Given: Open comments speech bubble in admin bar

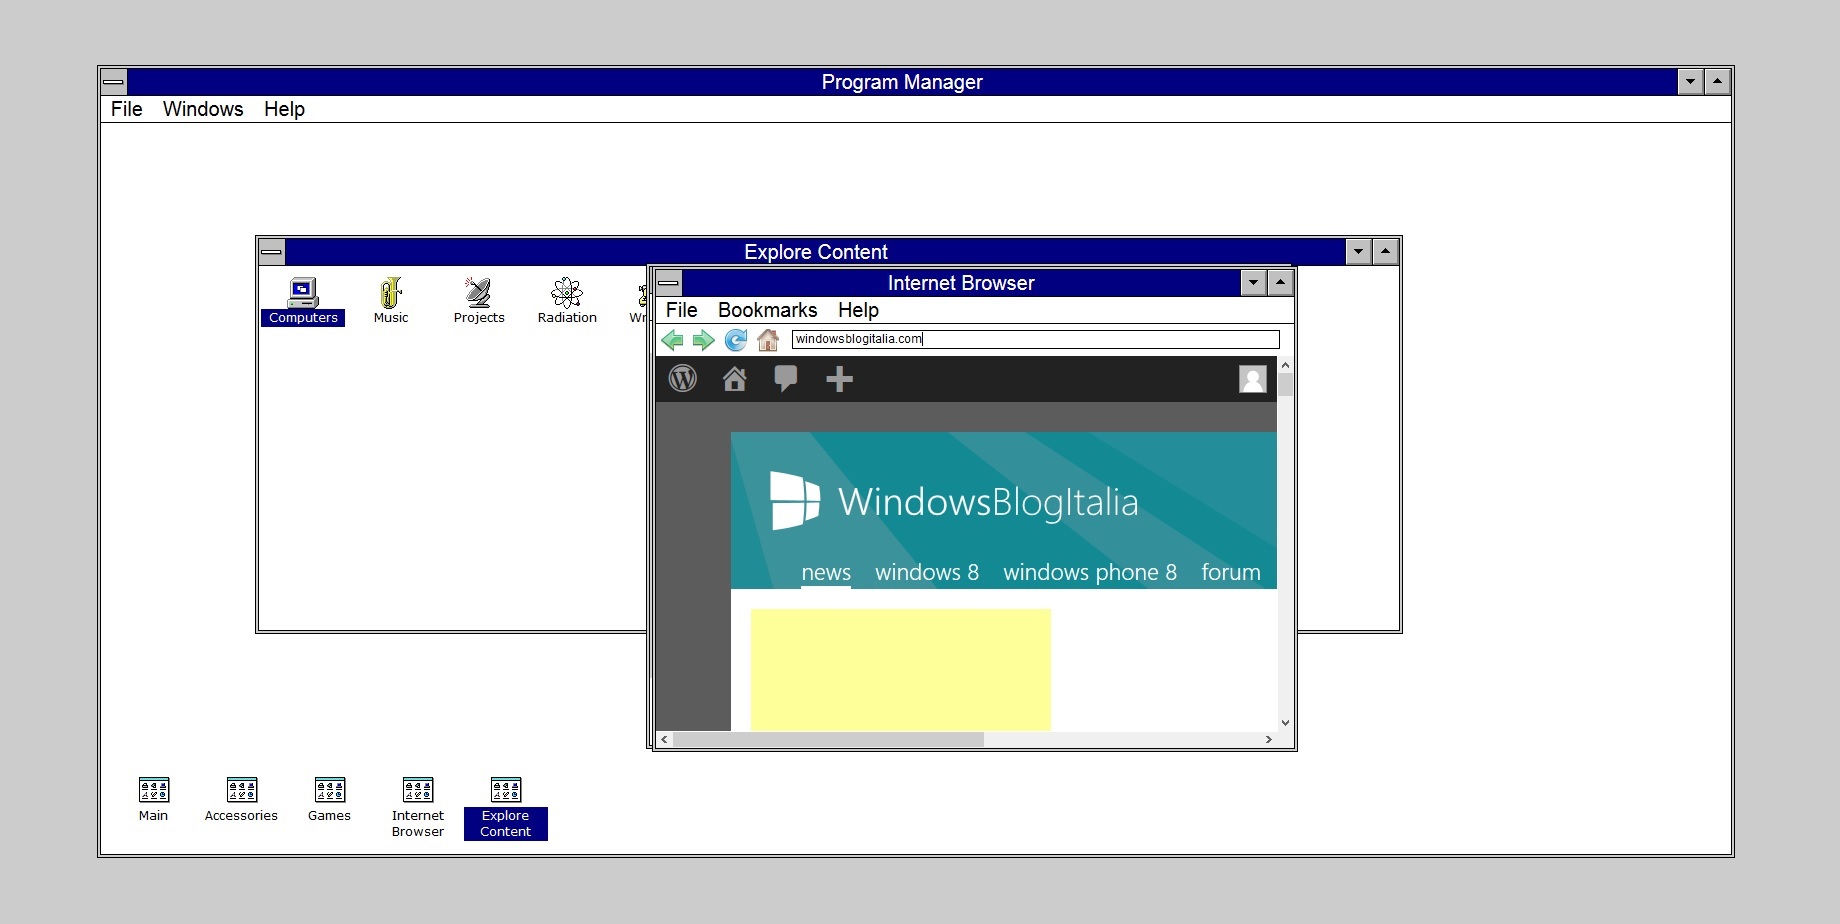Looking at the screenshot, I should tap(786, 379).
